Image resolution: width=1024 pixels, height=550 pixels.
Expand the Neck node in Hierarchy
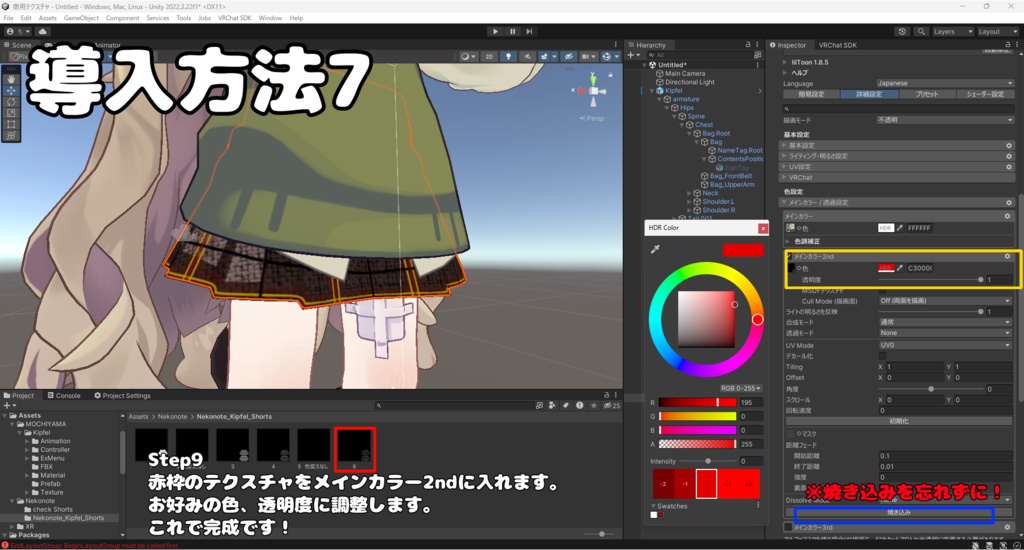point(689,193)
